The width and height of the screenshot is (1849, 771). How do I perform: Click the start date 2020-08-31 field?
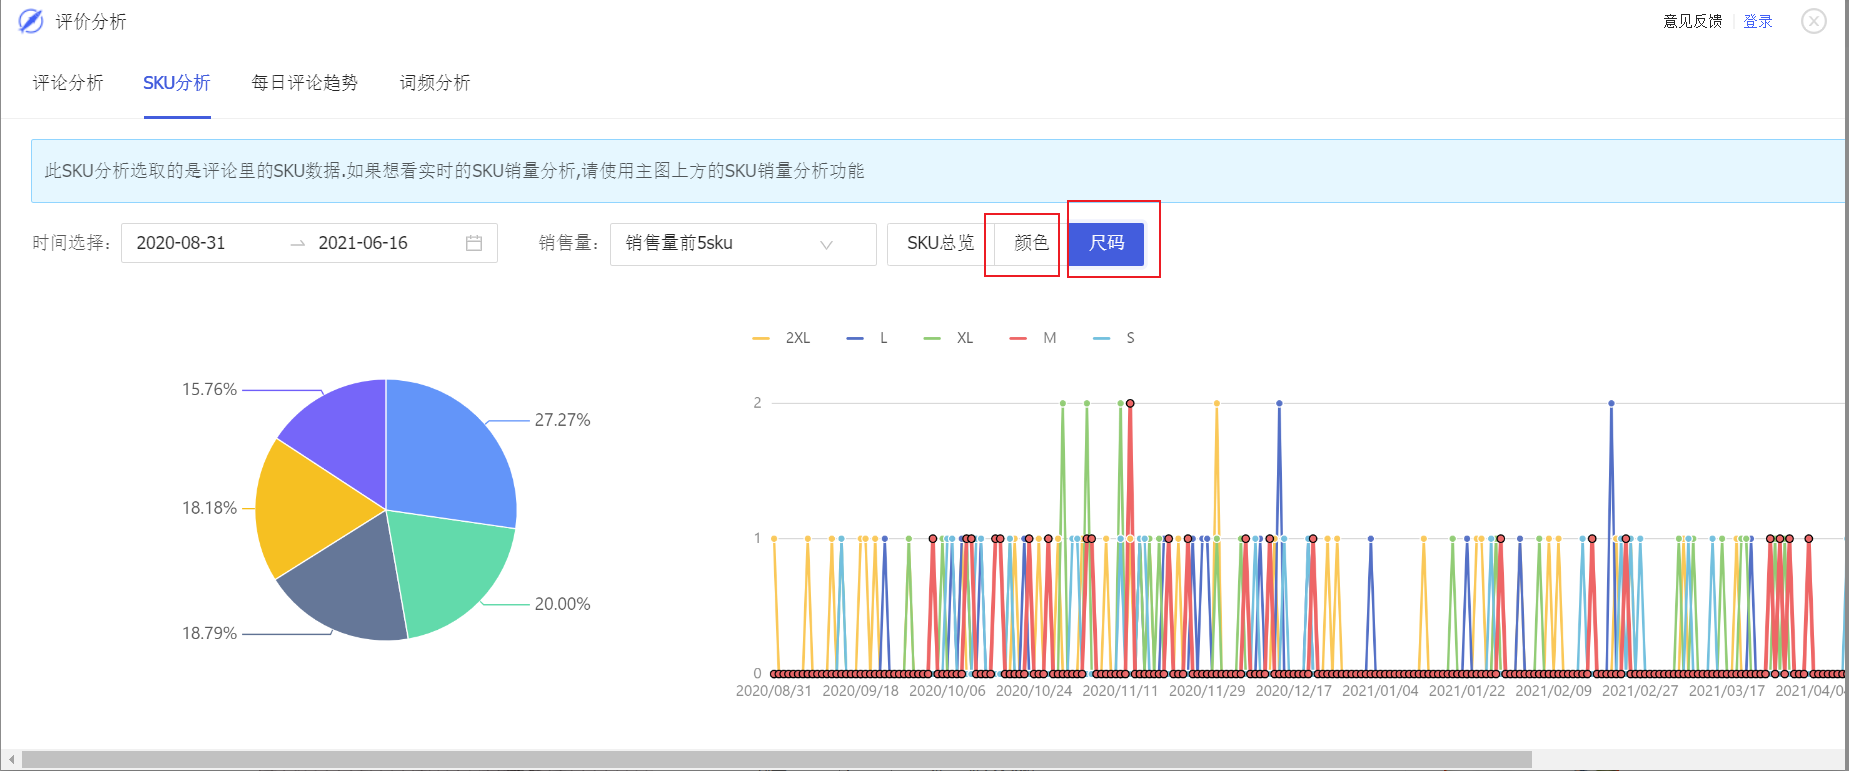point(200,243)
